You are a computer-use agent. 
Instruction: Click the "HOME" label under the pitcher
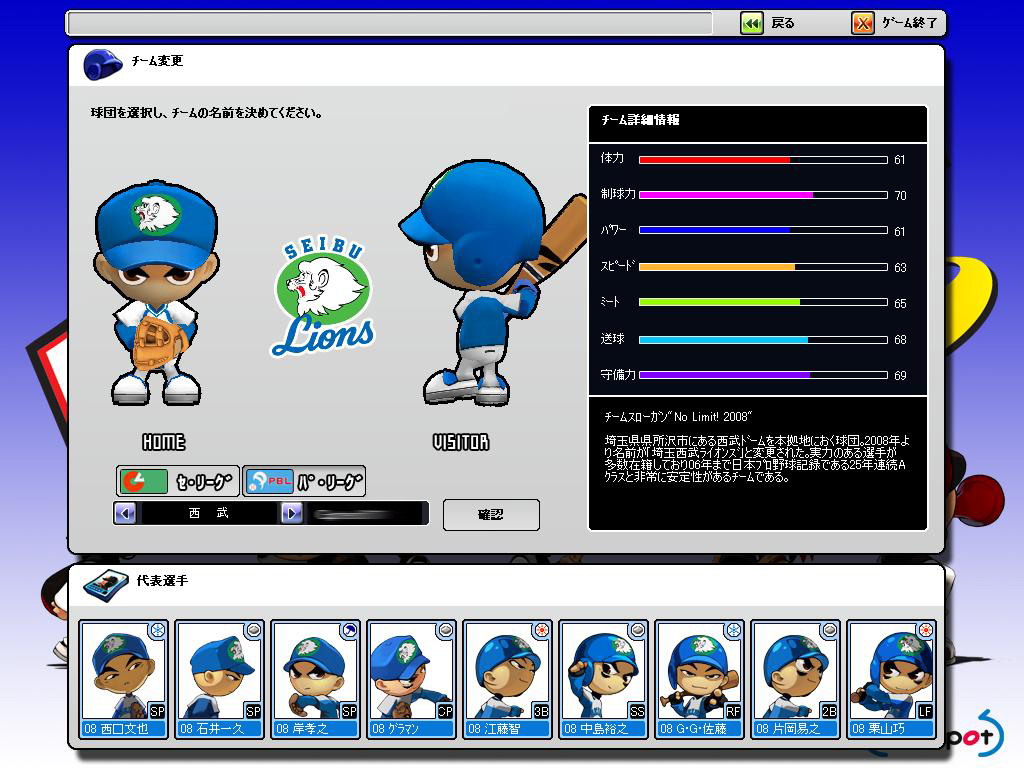click(164, 443)
